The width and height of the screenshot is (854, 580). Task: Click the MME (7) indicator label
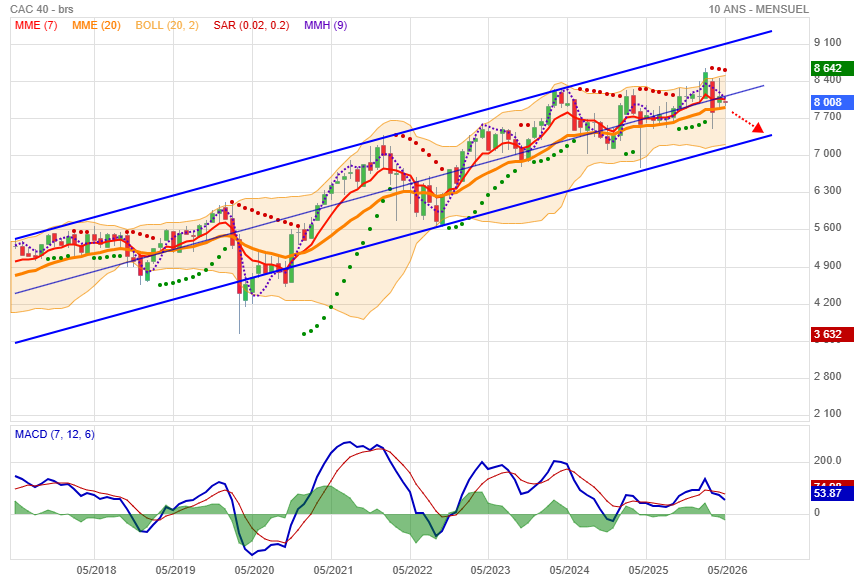(x=36, y=26)
